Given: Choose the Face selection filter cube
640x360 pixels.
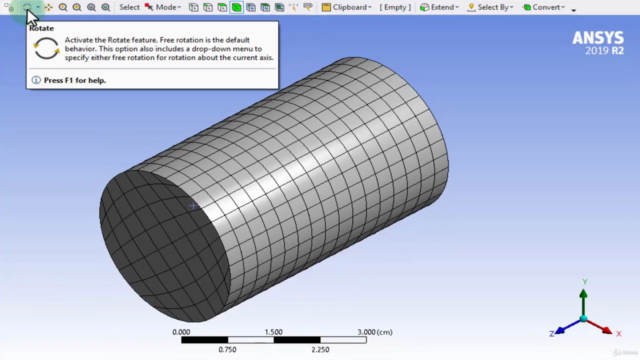Looking at the screenshot, I should (222, 7).
